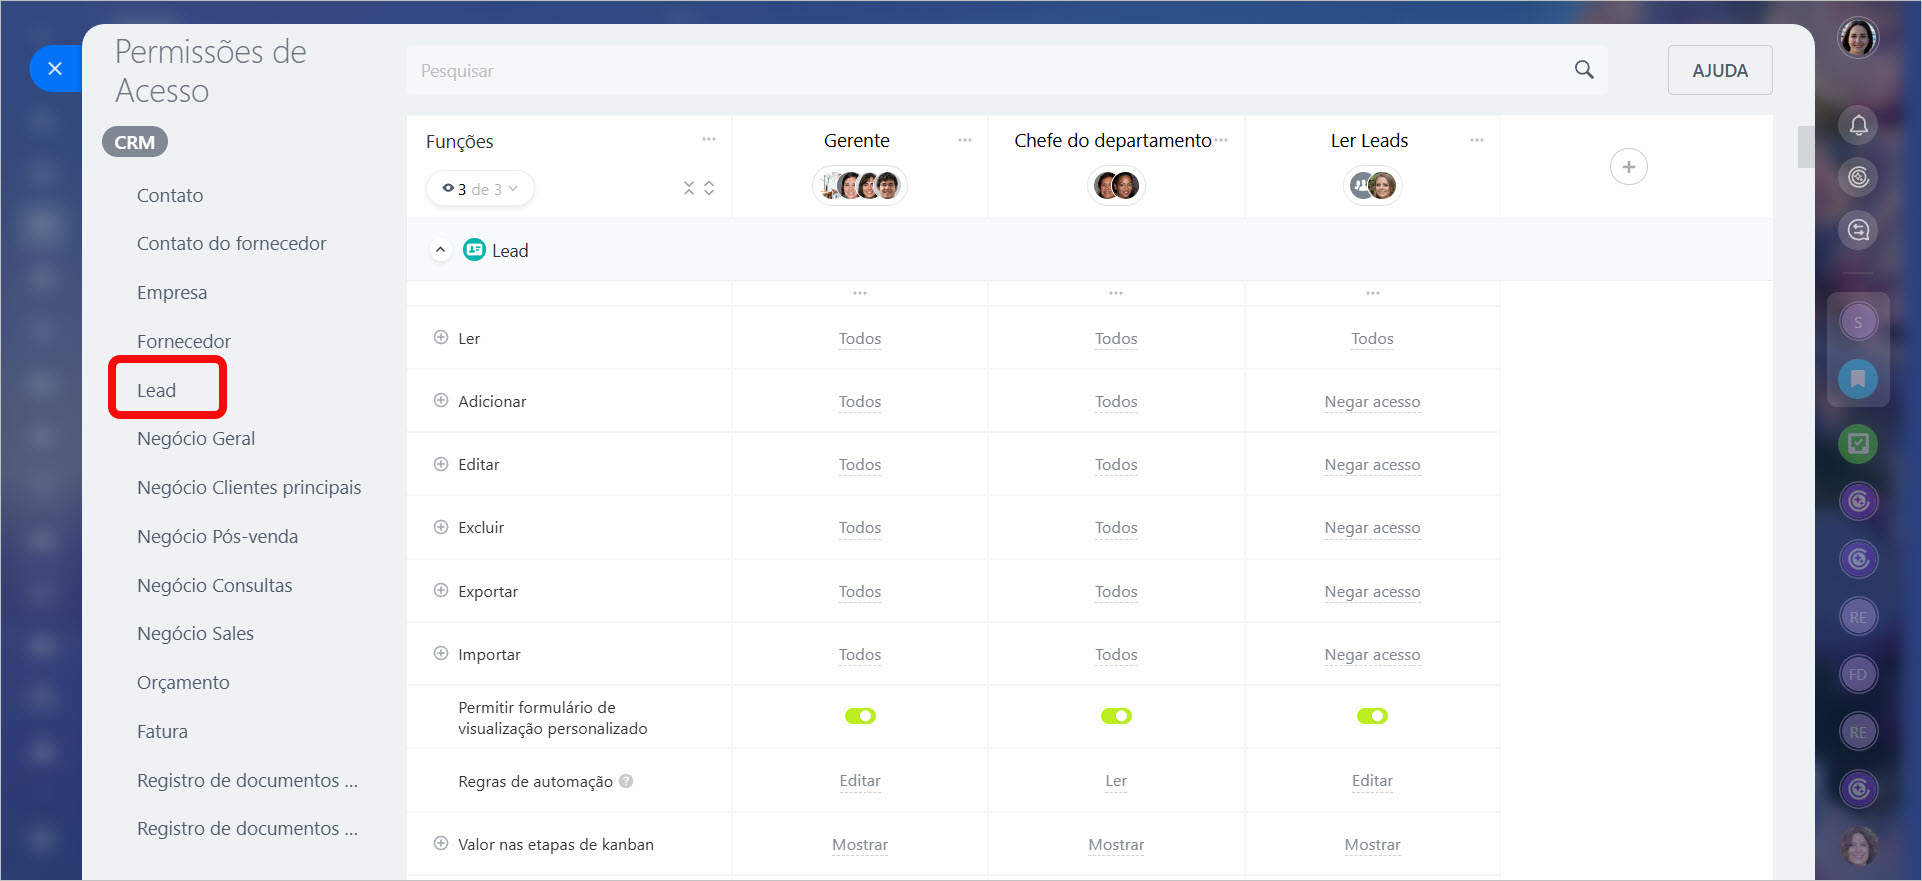Open the green checkmark tasks icon in sidebar
This screenshot has height=881, width=1922.
[x=1858, y=443]
